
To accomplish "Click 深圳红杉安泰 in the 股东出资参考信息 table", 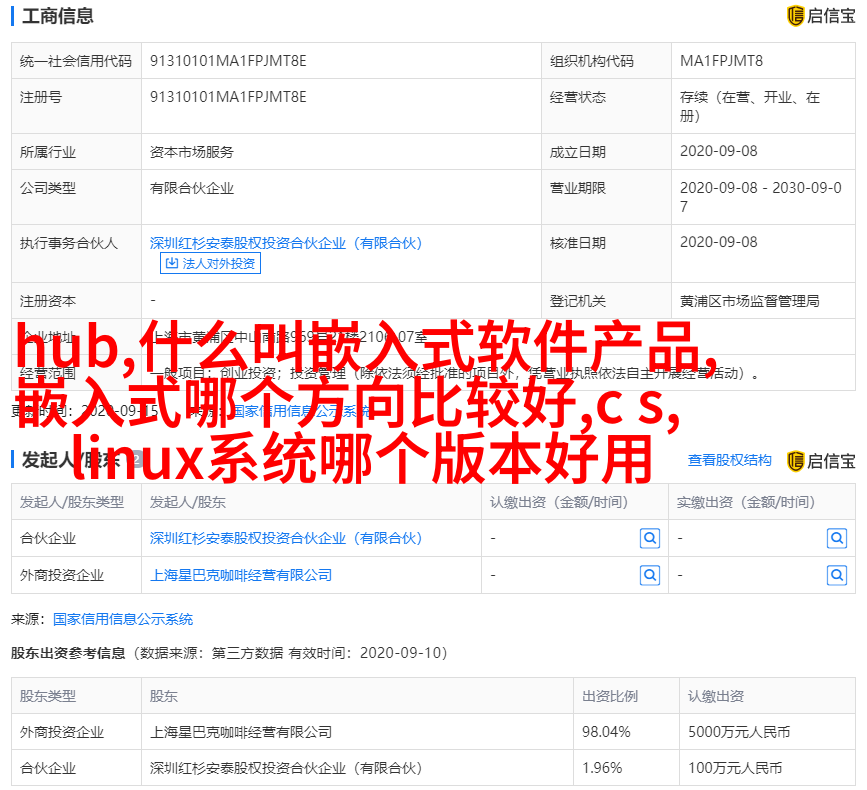I will tap(286, 768).
